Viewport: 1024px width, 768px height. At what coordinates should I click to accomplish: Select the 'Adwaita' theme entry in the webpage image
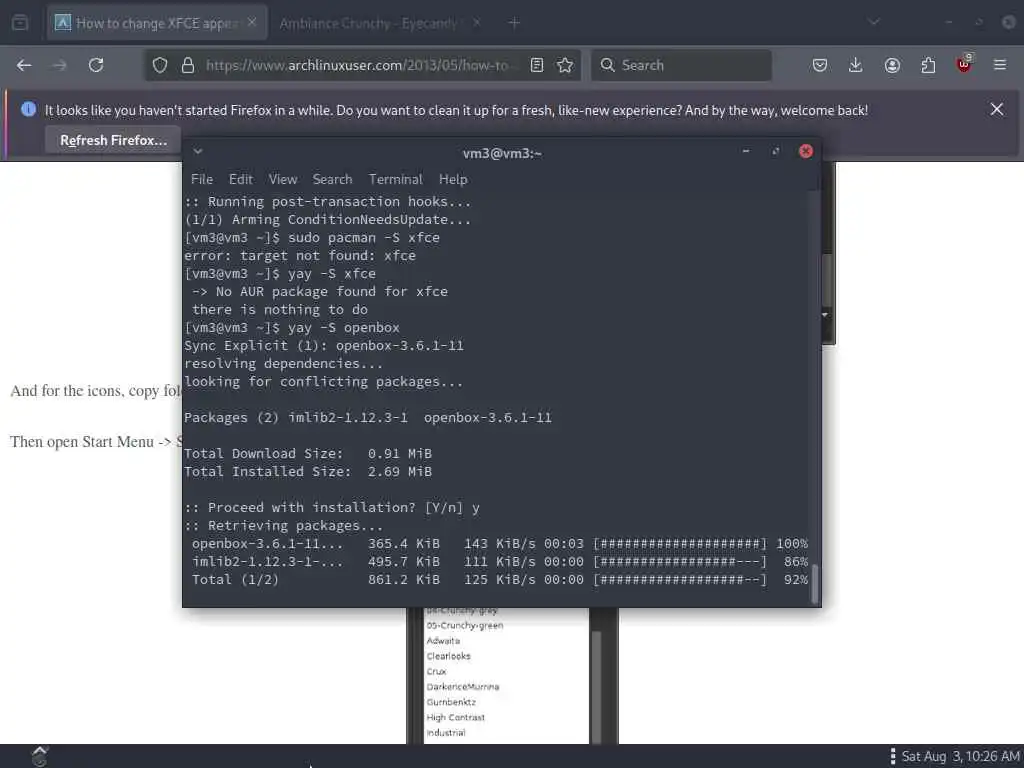point(443,641)
